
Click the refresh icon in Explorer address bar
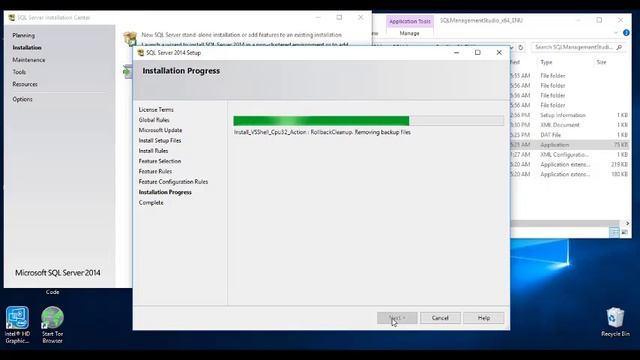click(521, 47)
